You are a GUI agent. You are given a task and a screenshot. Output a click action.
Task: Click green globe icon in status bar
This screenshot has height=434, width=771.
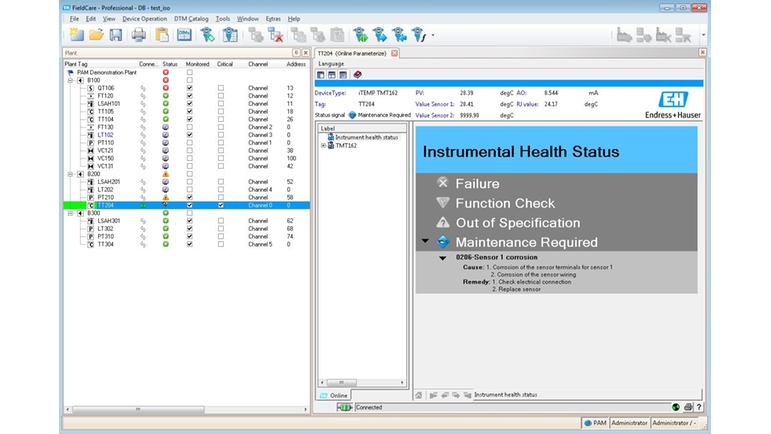pos(676,407)
